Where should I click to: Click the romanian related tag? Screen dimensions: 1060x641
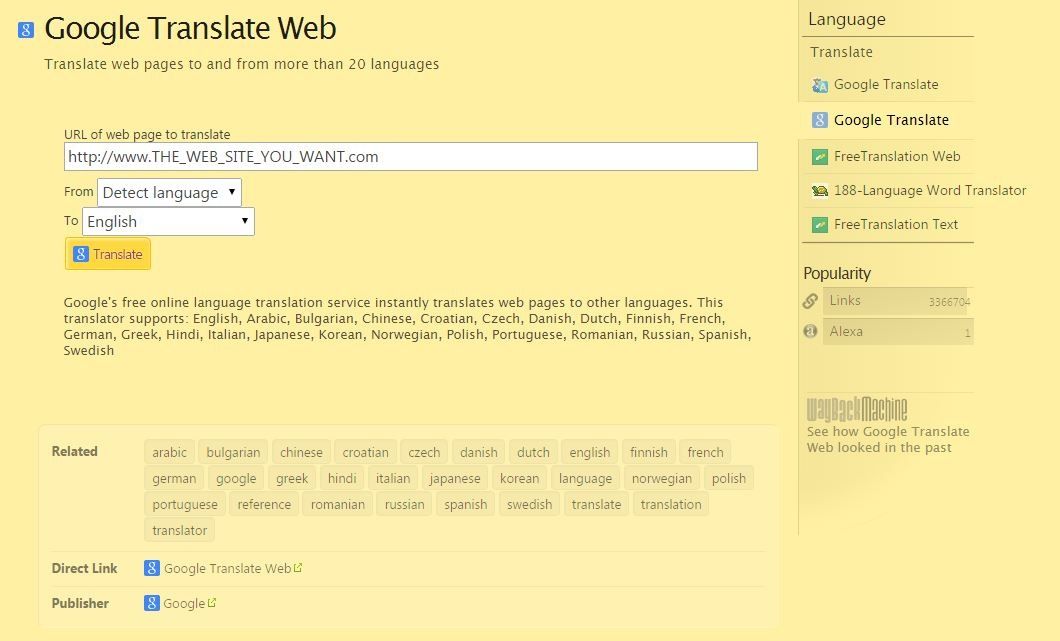[x=337, y=504]
